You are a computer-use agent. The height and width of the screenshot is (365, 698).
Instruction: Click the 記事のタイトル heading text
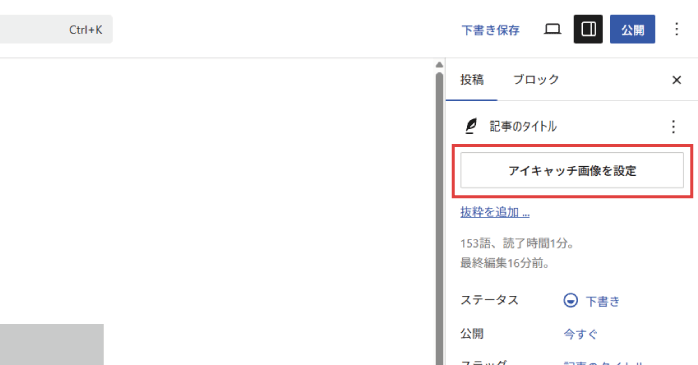(x=523, y=126)
